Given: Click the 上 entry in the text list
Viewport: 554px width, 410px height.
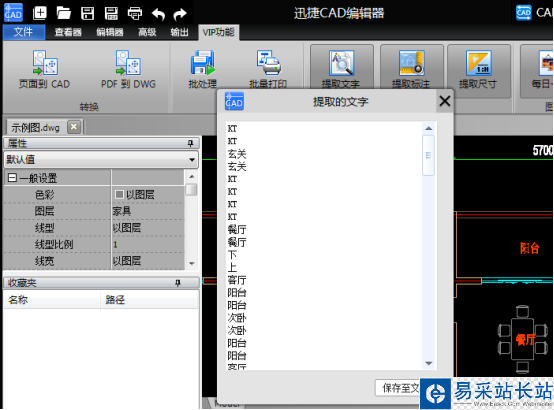Looking at the screenshot, I should click(x=232, y=268).
